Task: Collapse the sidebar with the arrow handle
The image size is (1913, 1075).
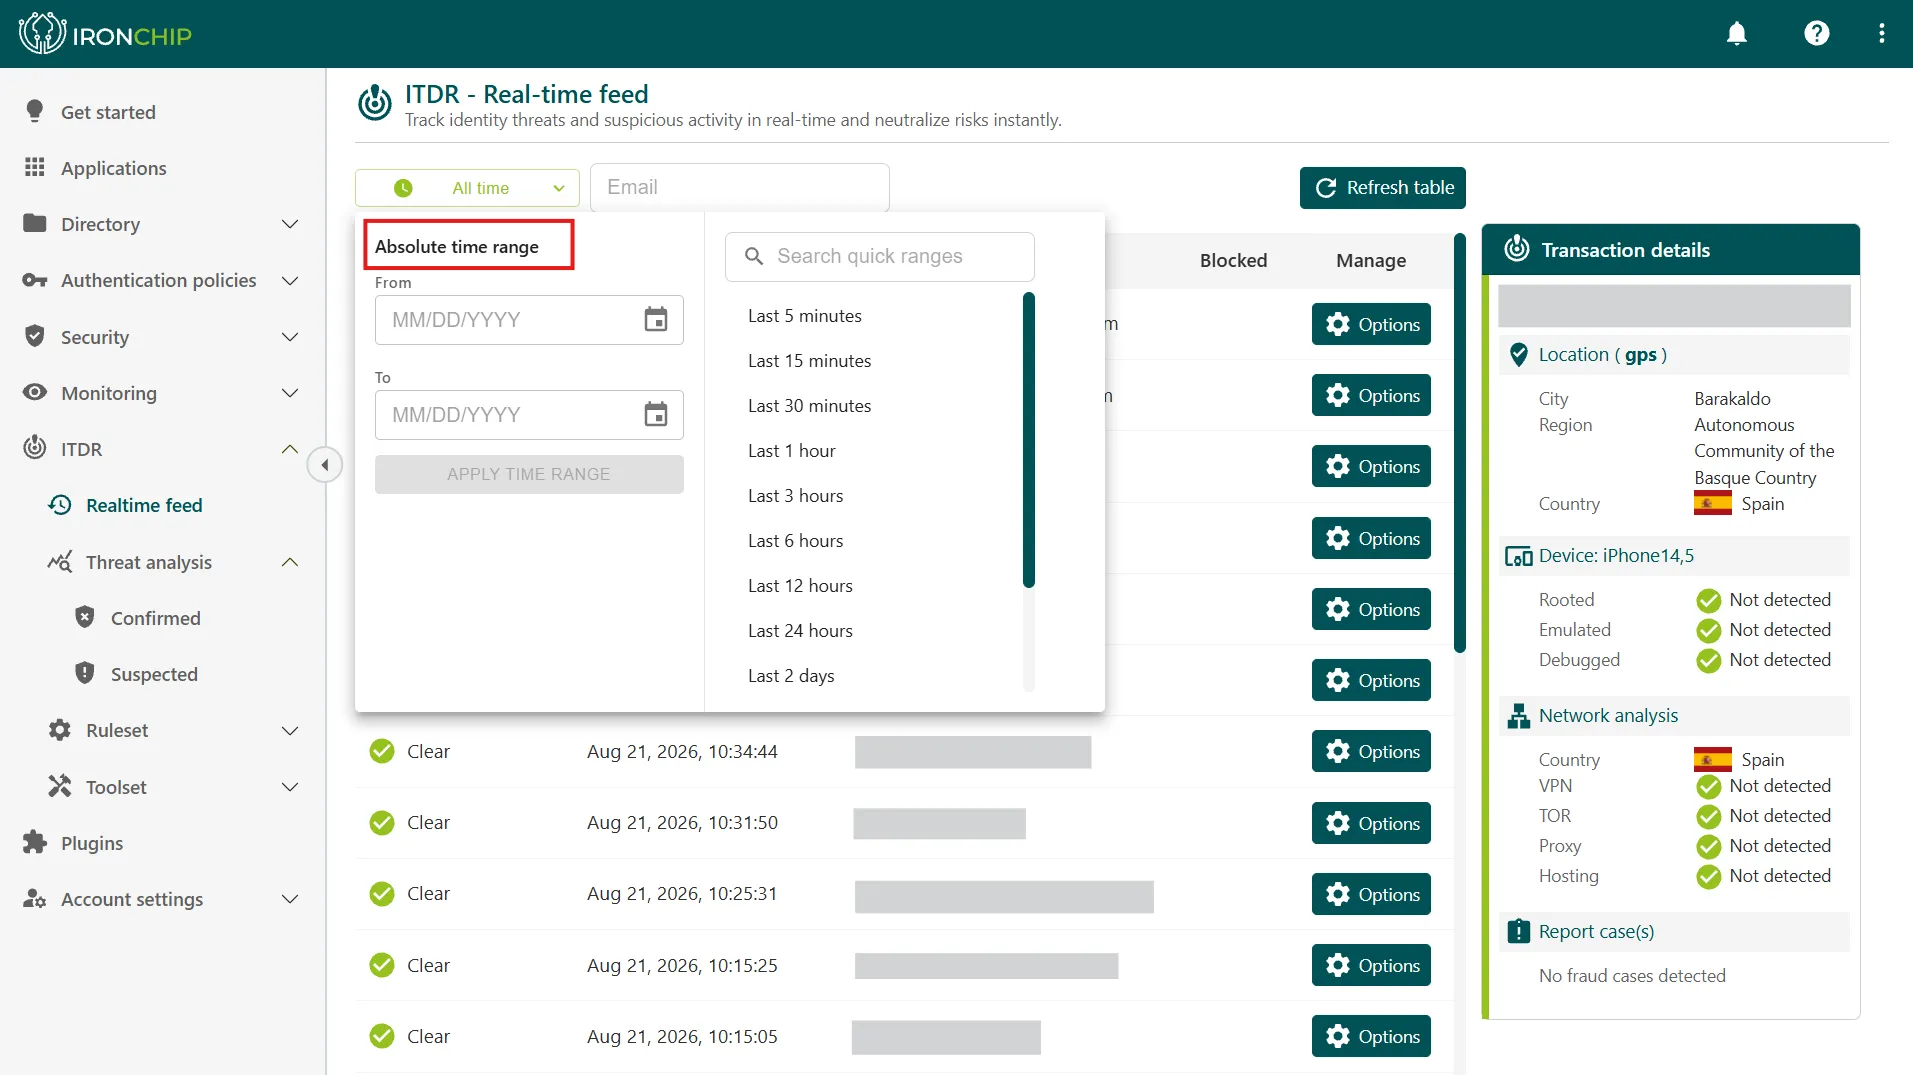Action: [x=325, y=465]
